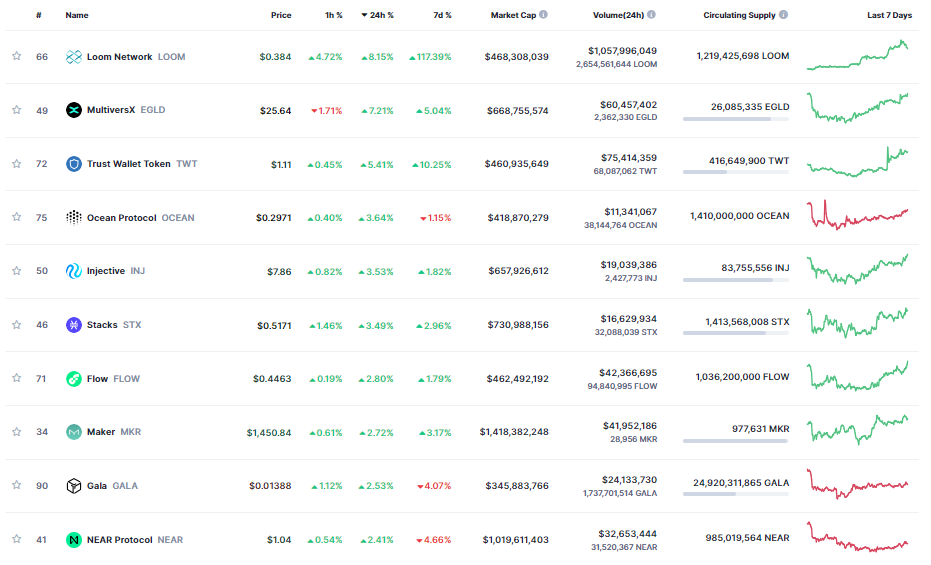Click MultiversX 1h change 1.71%
Viewport: 931px width, 565px height.
point(327,111)
